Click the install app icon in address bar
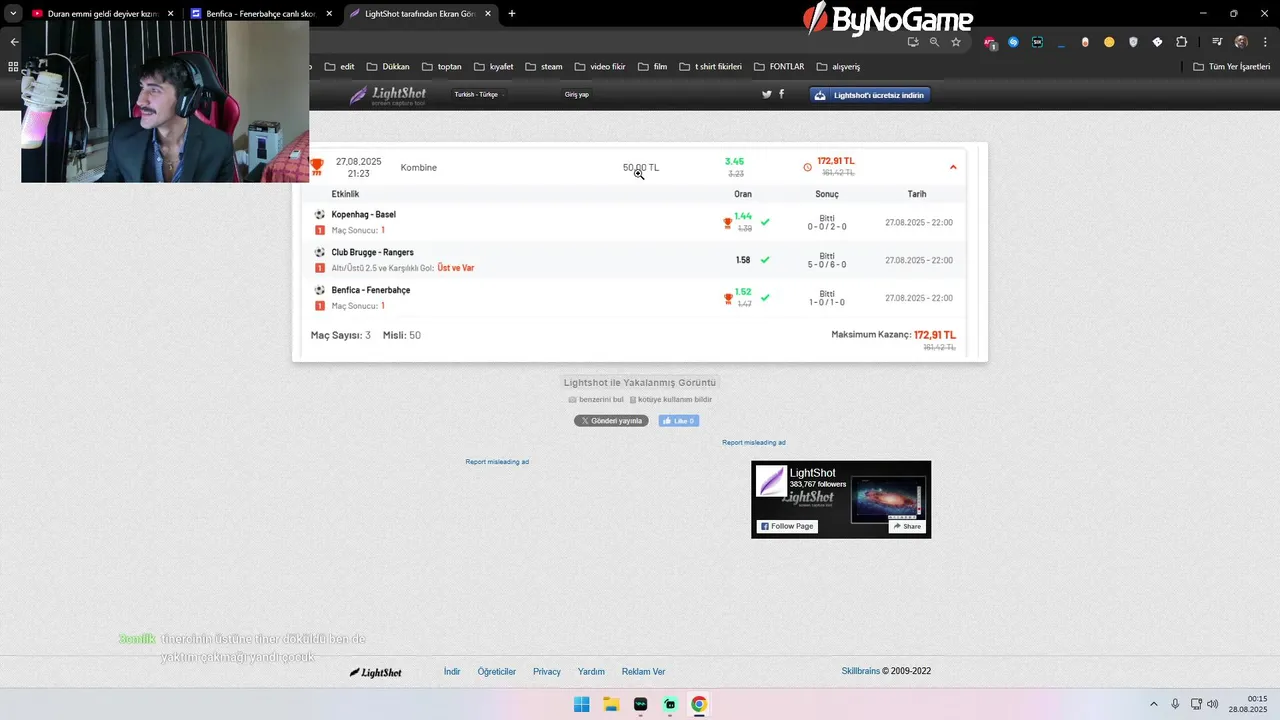The height and width of the screenshot is (720, 1280). [913, 42]
